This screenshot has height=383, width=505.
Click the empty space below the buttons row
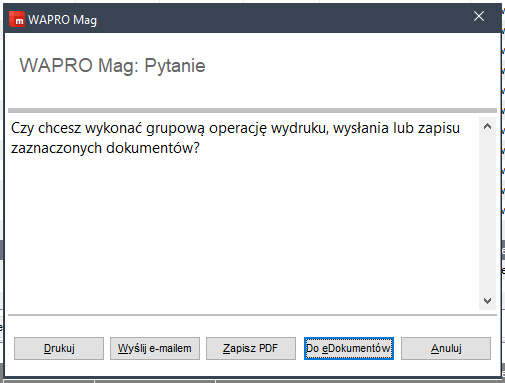(252, 368)
